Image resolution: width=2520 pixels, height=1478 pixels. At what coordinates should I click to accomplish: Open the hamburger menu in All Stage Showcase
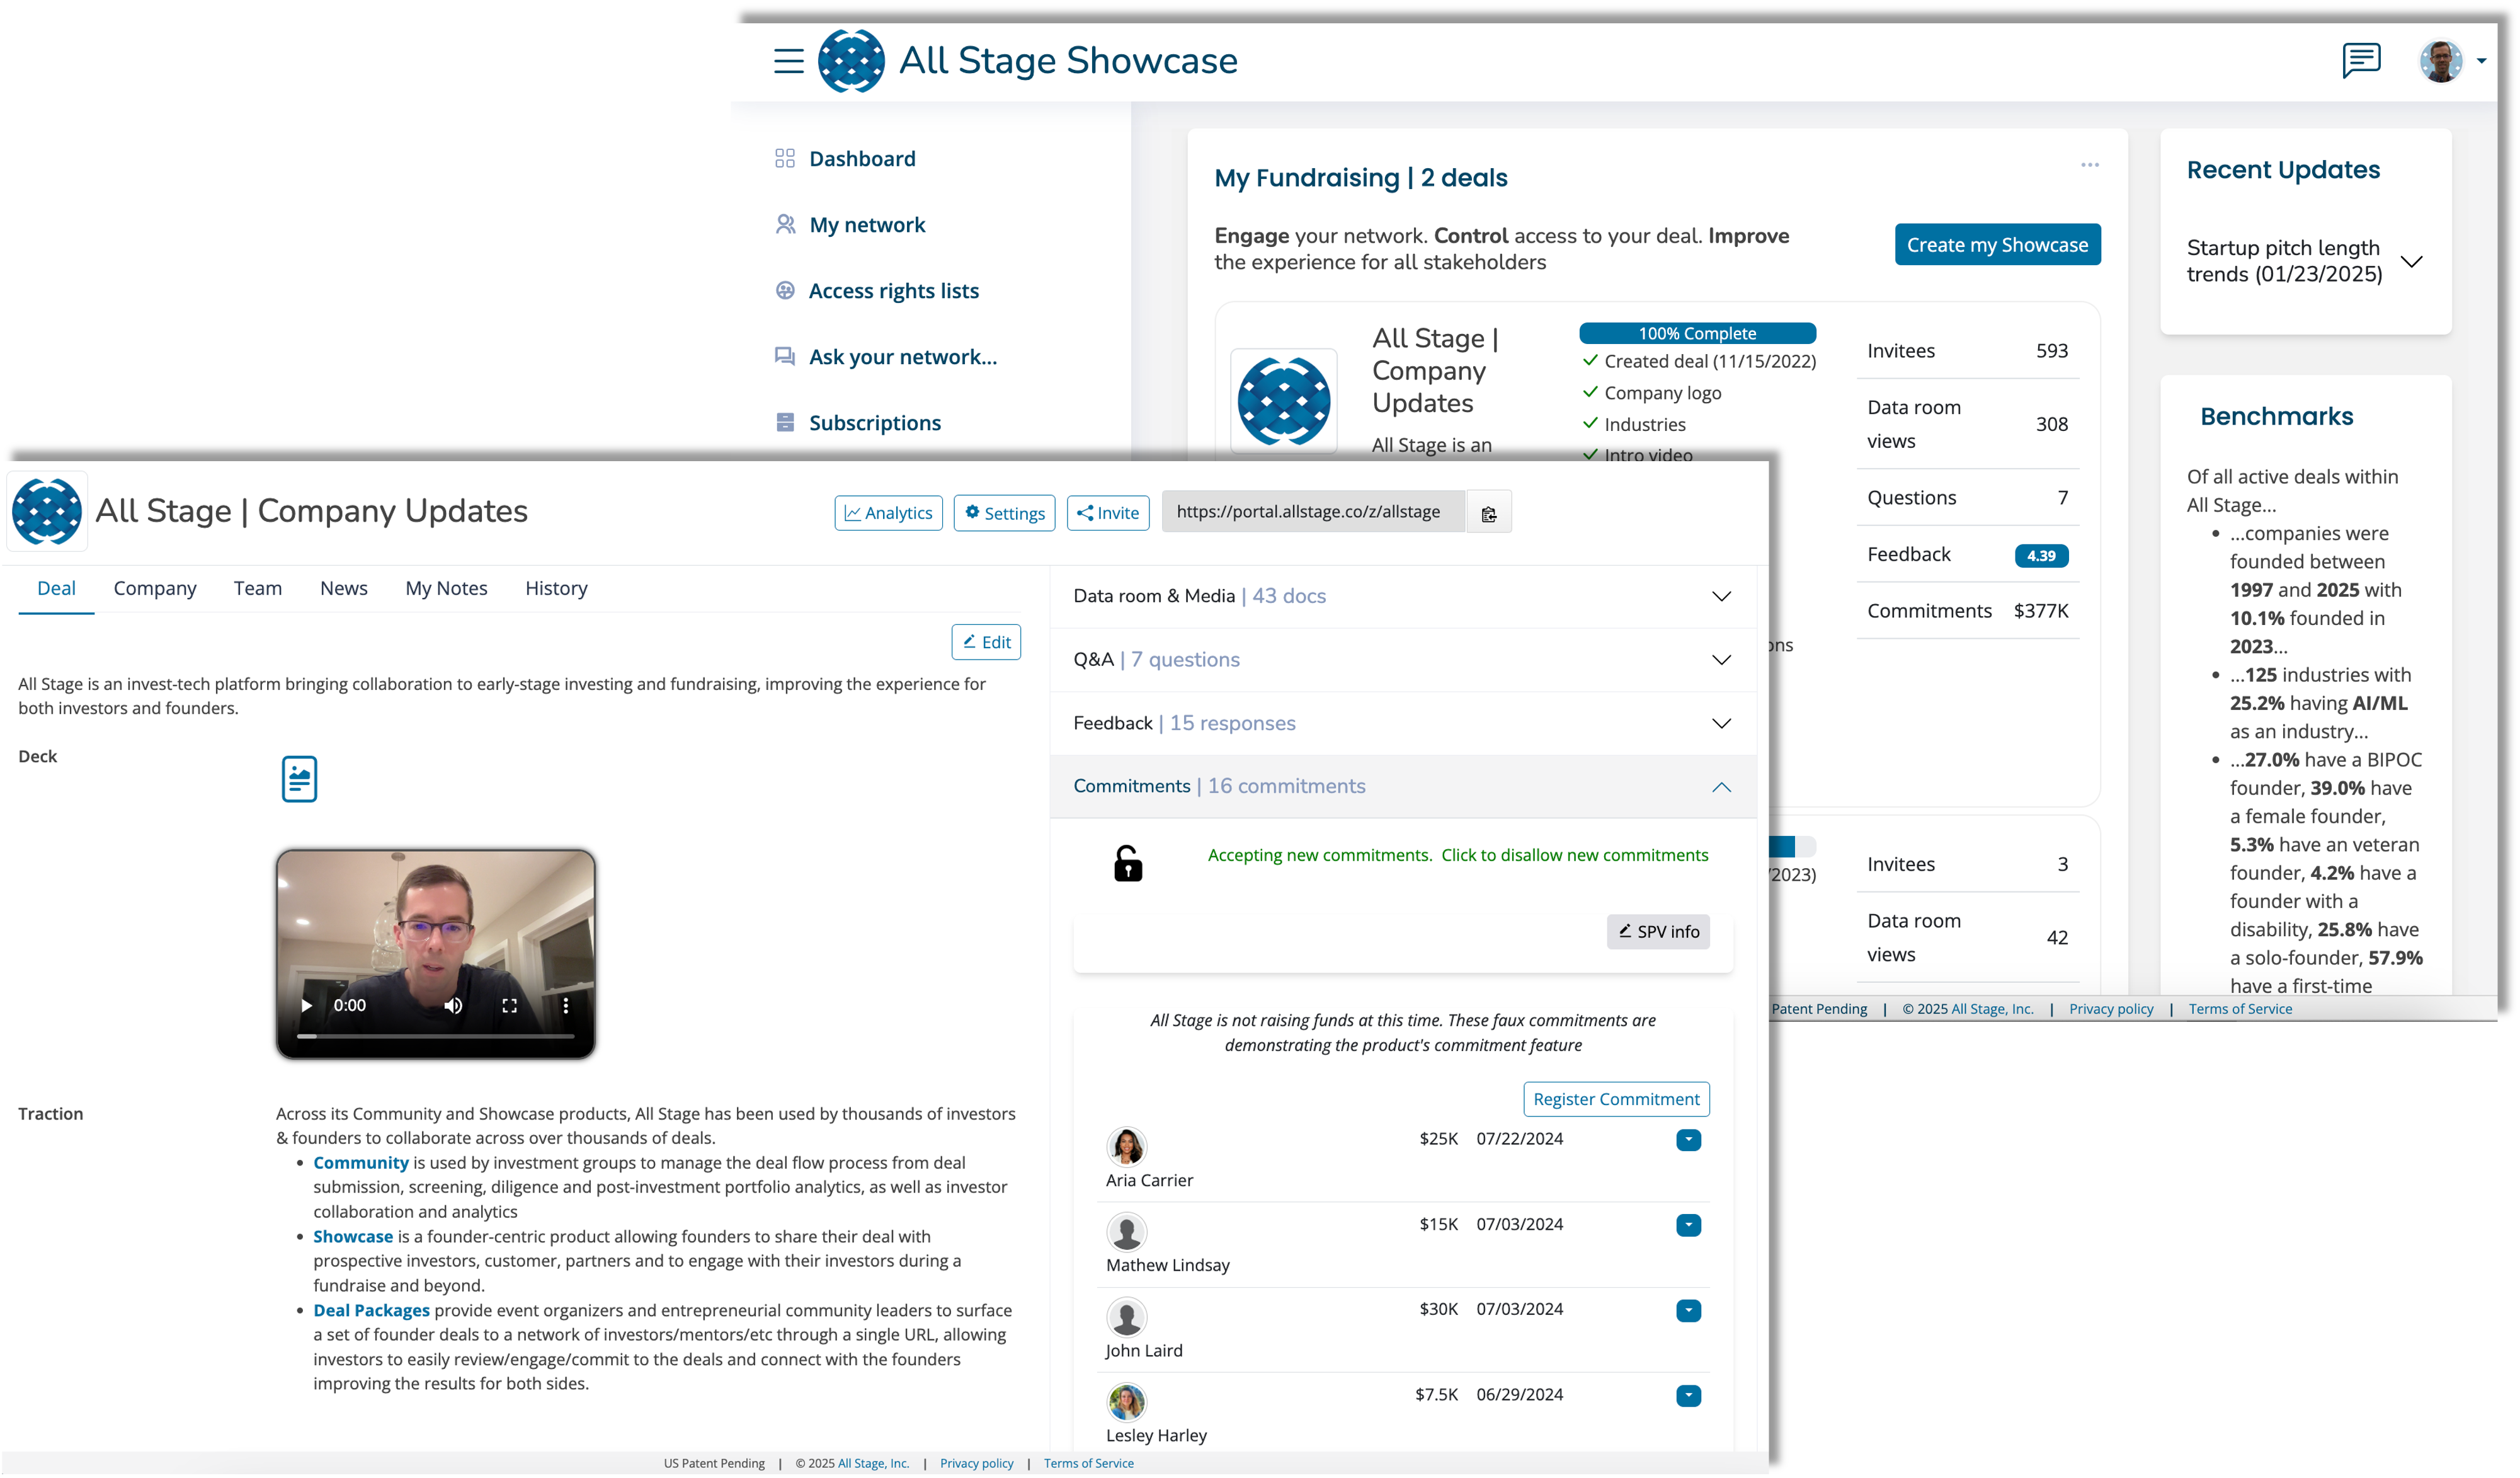pos(788,61)
